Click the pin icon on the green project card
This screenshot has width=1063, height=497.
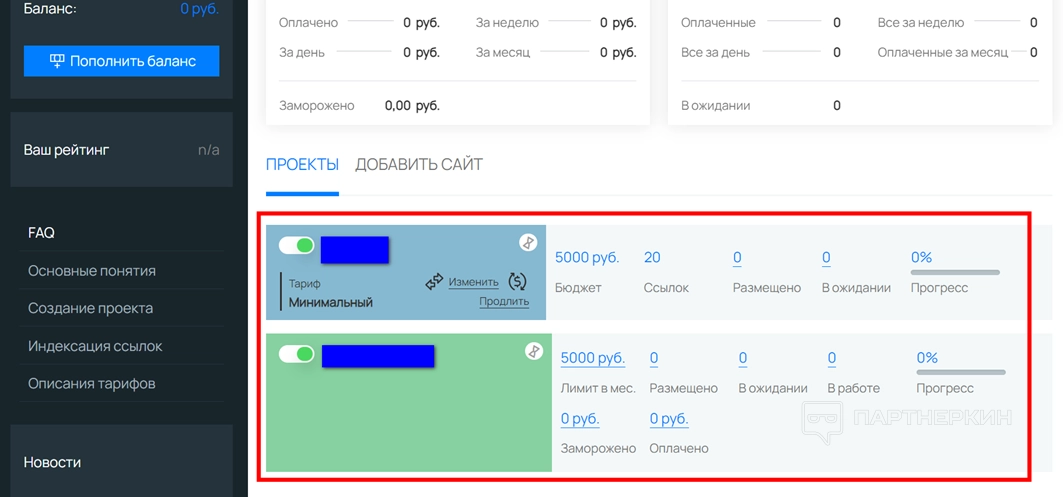tap(534, 351)
